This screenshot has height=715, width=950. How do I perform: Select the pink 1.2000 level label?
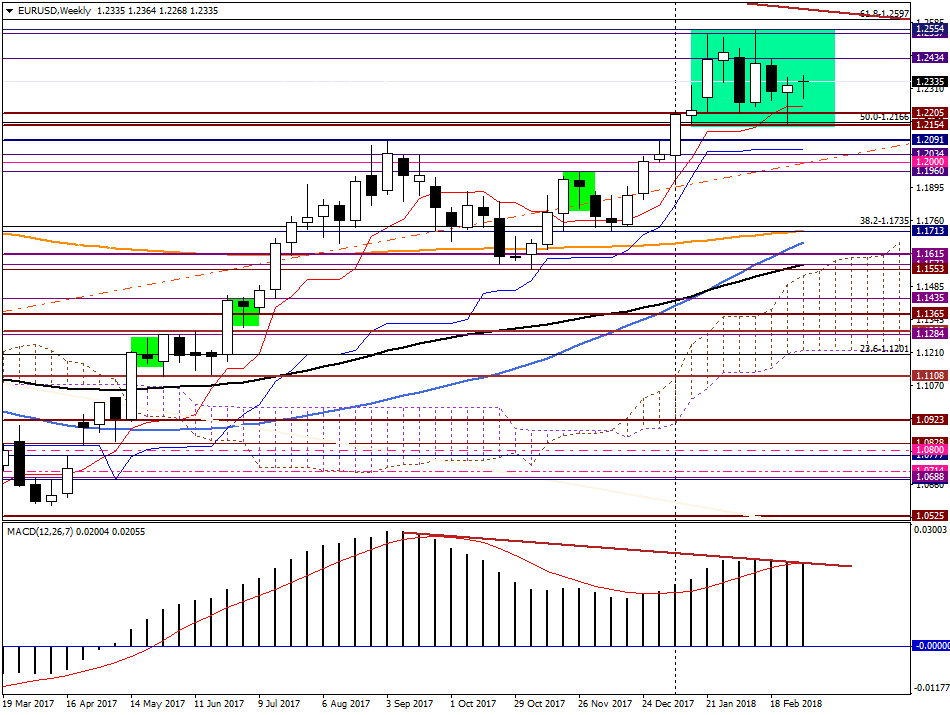930,162
